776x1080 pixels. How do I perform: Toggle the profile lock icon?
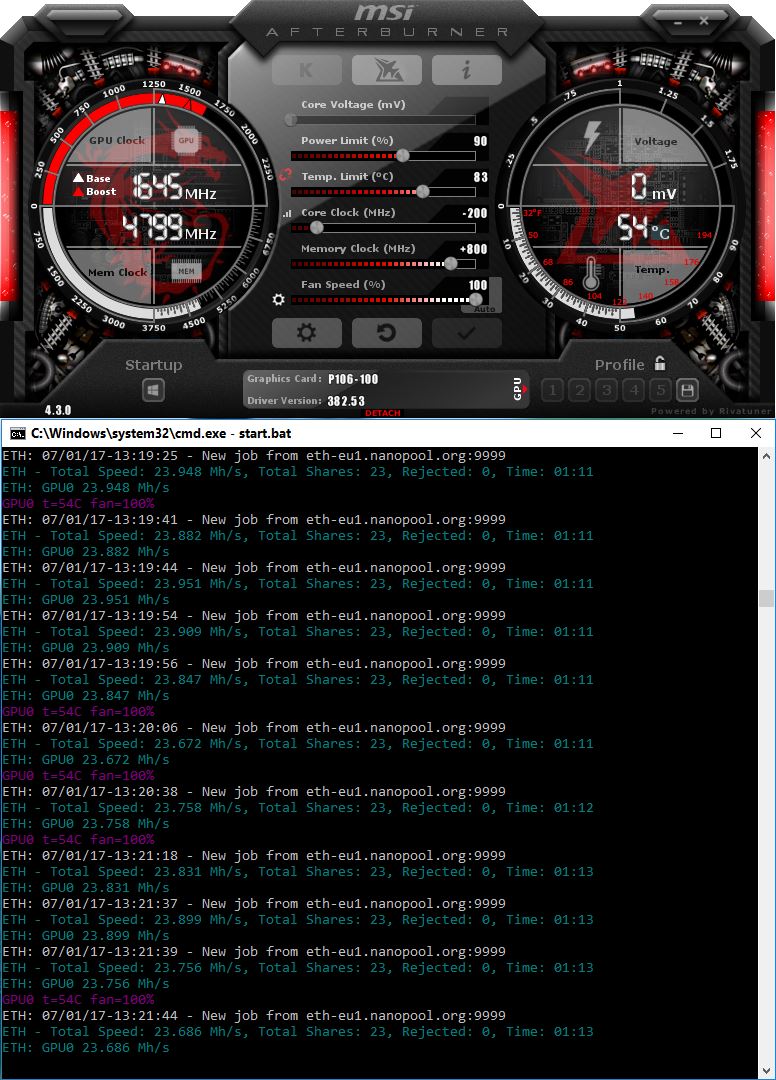coord(660,363)
